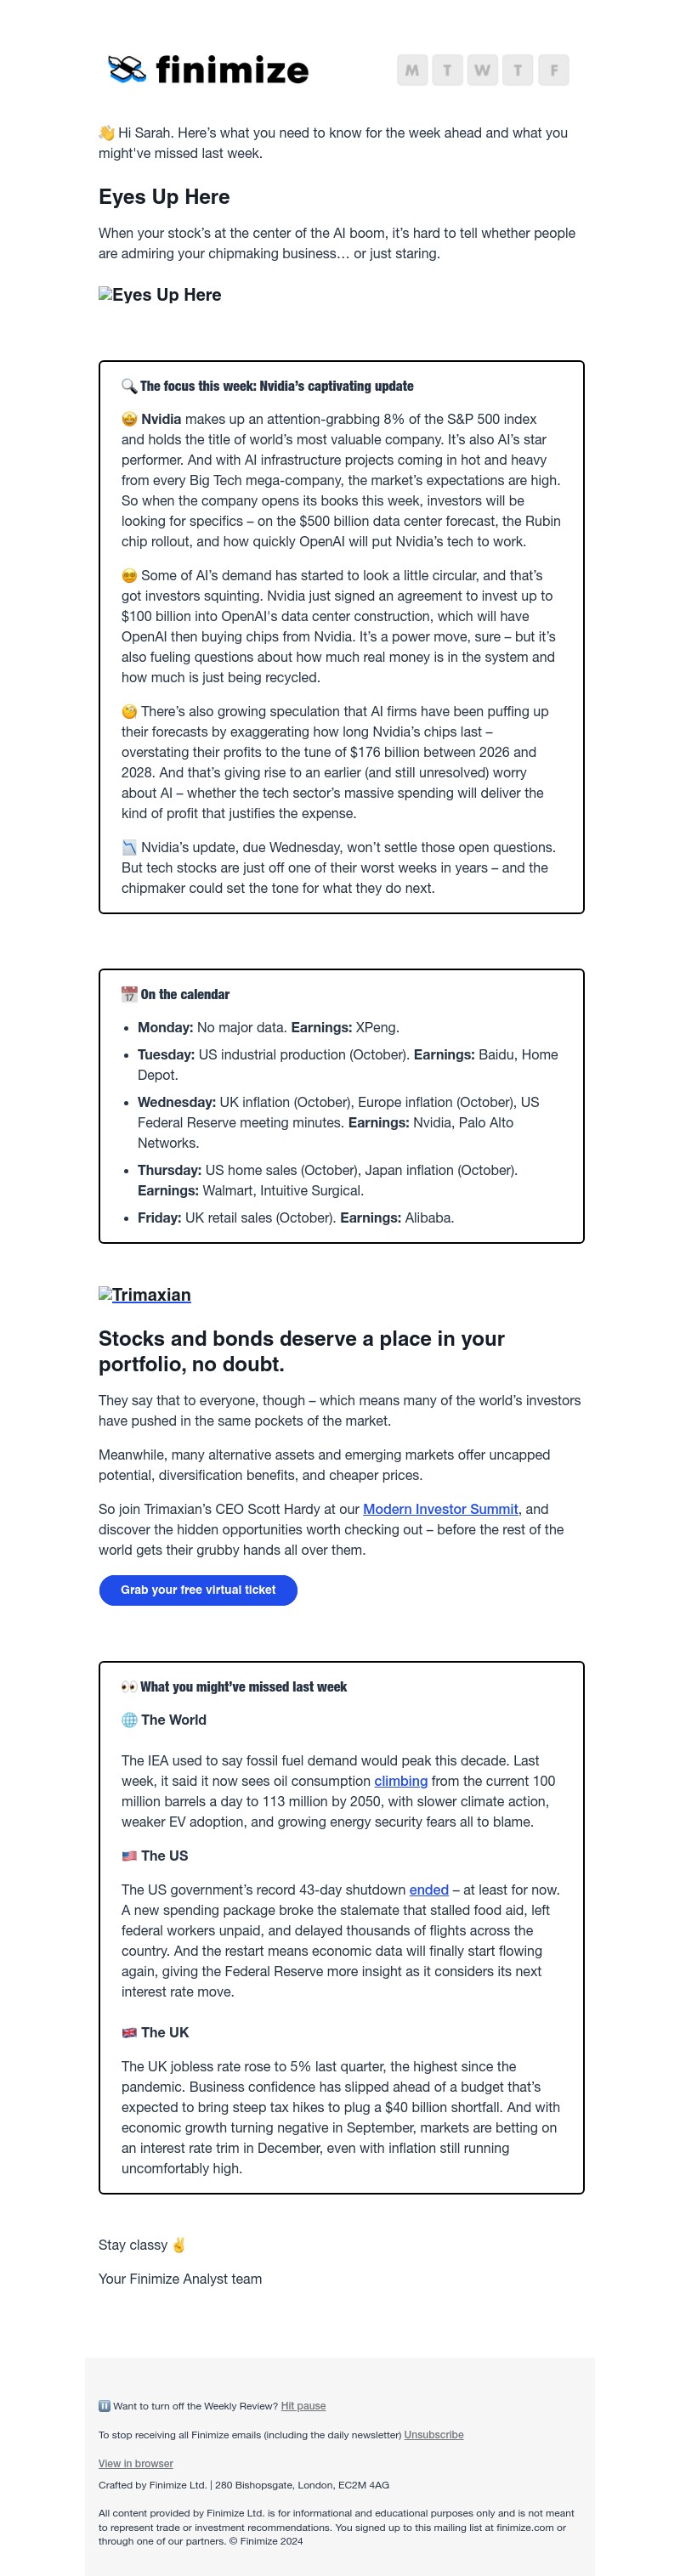Open the climbing link about oil consumption
The width and height of the screenshot is (680, 2576).
400,1781
